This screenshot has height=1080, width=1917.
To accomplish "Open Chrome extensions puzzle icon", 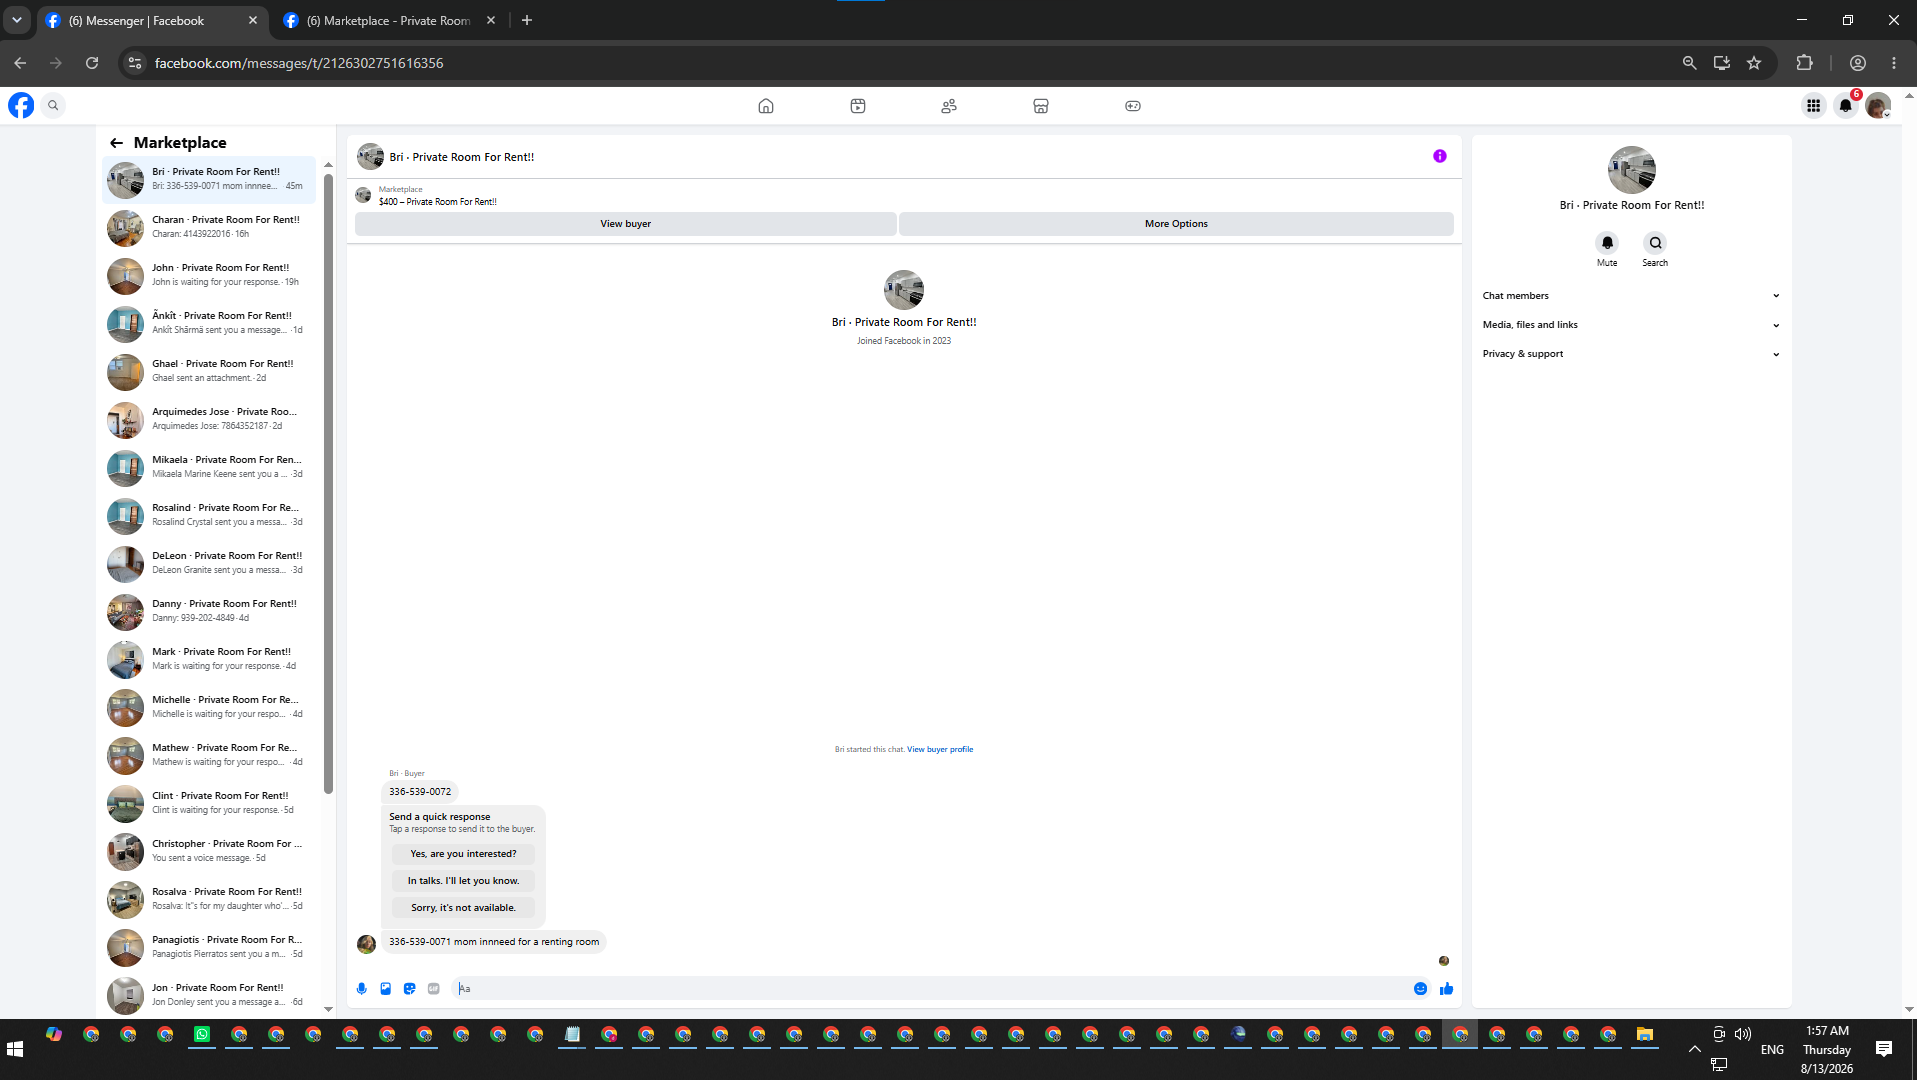I will 1805,63.
